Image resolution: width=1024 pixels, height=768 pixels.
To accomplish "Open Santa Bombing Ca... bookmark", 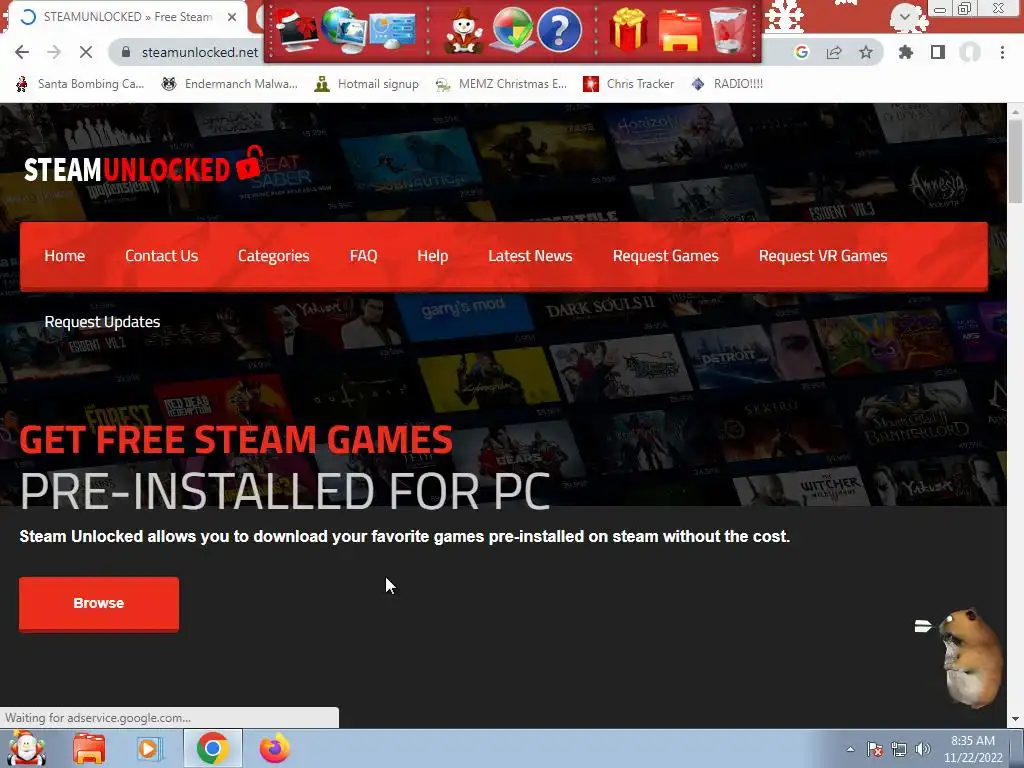I will 80,84.
